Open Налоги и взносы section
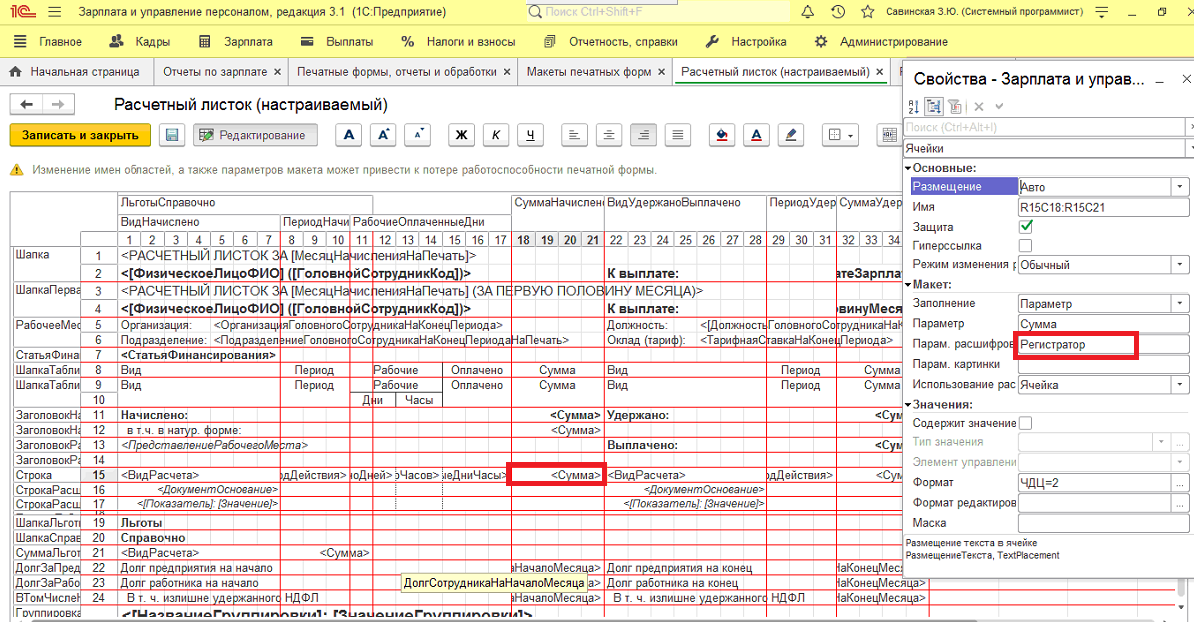The image size is (1194, 622). [458, 42]
